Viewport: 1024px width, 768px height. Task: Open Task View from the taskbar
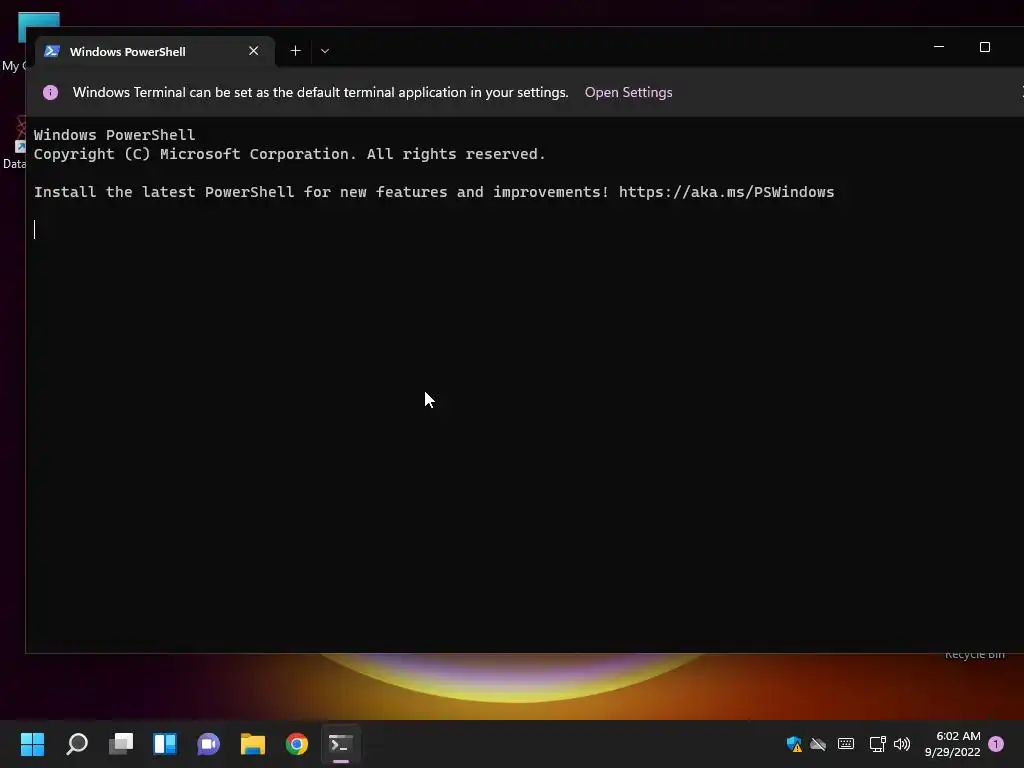click(x=121, y=744)
